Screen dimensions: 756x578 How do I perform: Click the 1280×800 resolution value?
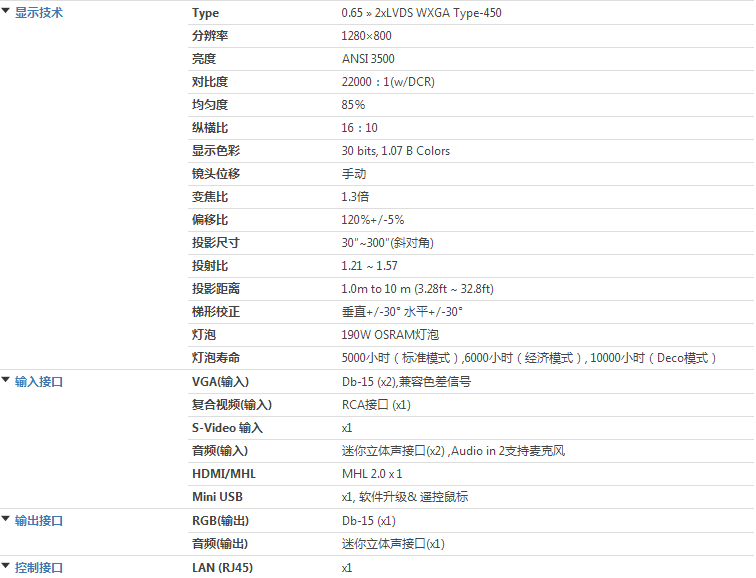point(367,36)
